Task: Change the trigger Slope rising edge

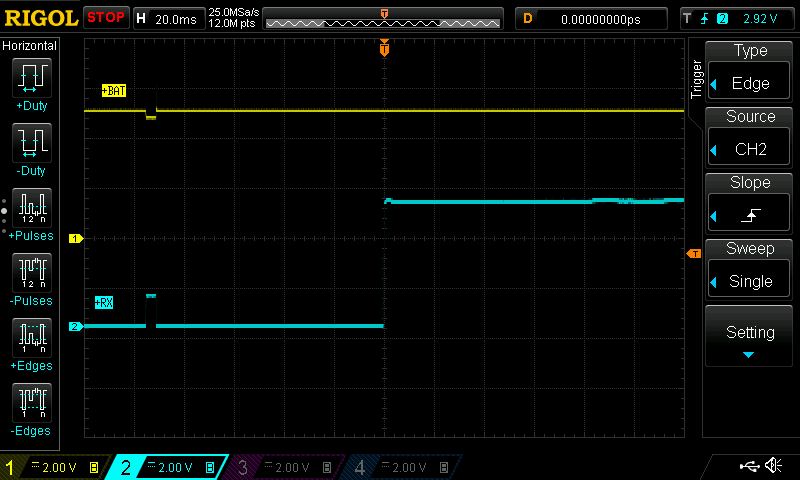Action: [750, 204]
